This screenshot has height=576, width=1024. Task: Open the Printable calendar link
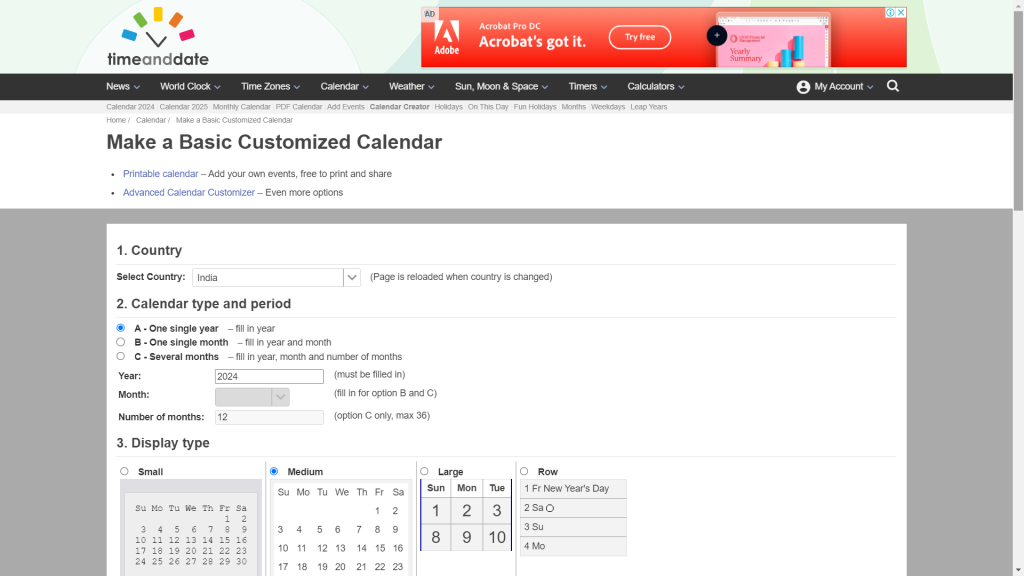[x=160, y=174]
